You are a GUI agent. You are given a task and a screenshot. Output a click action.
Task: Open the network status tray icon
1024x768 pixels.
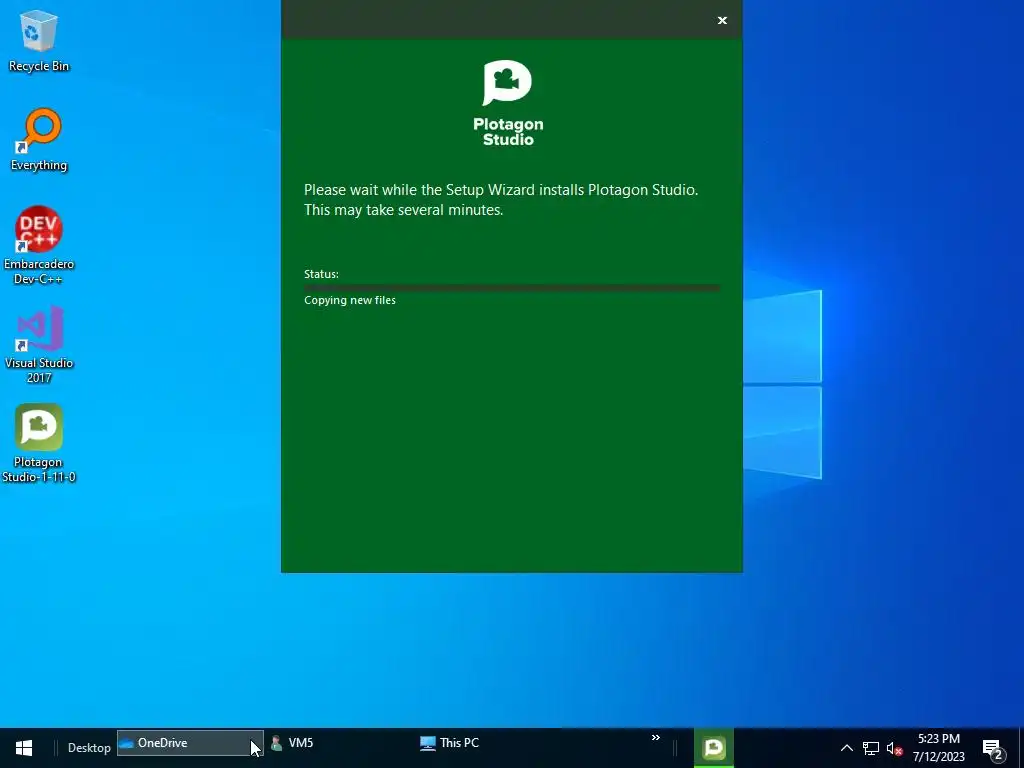[871, 748]
